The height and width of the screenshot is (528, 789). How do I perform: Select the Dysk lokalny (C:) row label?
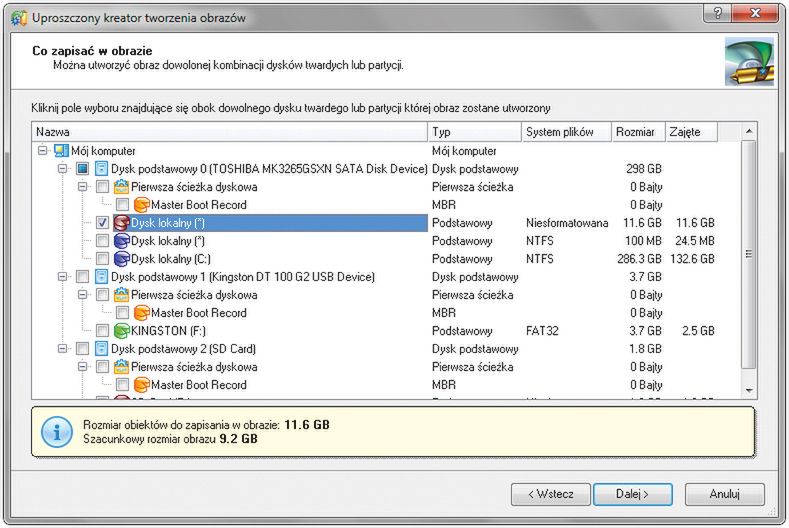tap(171, 259)
